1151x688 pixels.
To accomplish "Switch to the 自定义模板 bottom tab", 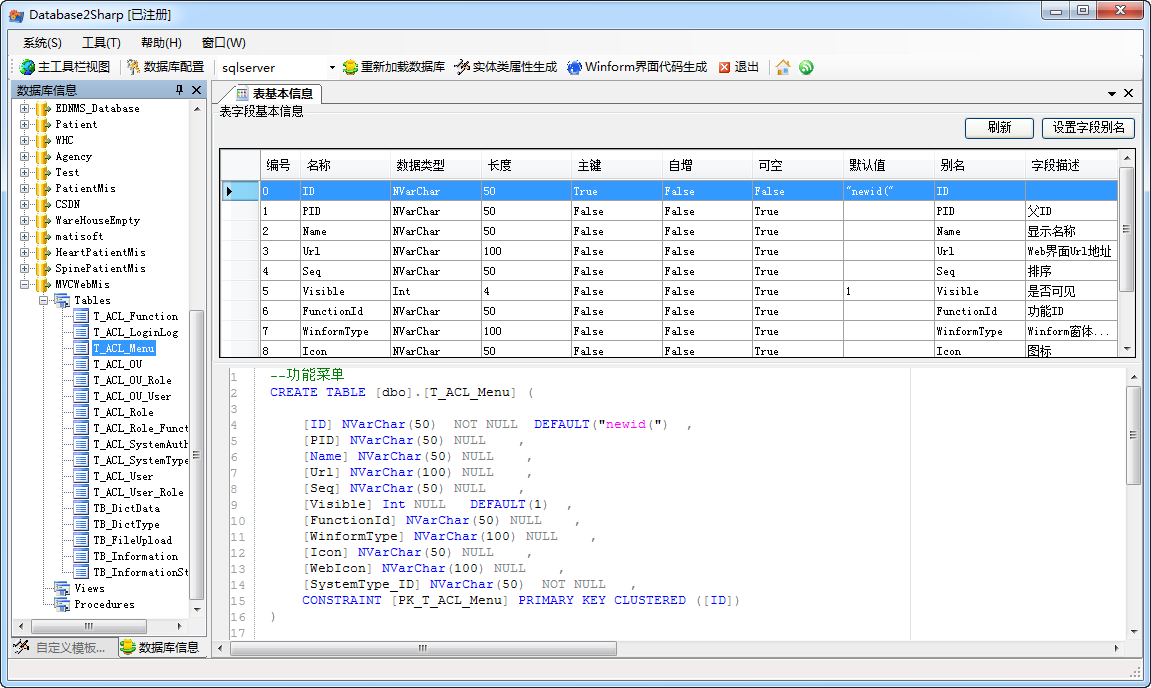I will point(64,647).
